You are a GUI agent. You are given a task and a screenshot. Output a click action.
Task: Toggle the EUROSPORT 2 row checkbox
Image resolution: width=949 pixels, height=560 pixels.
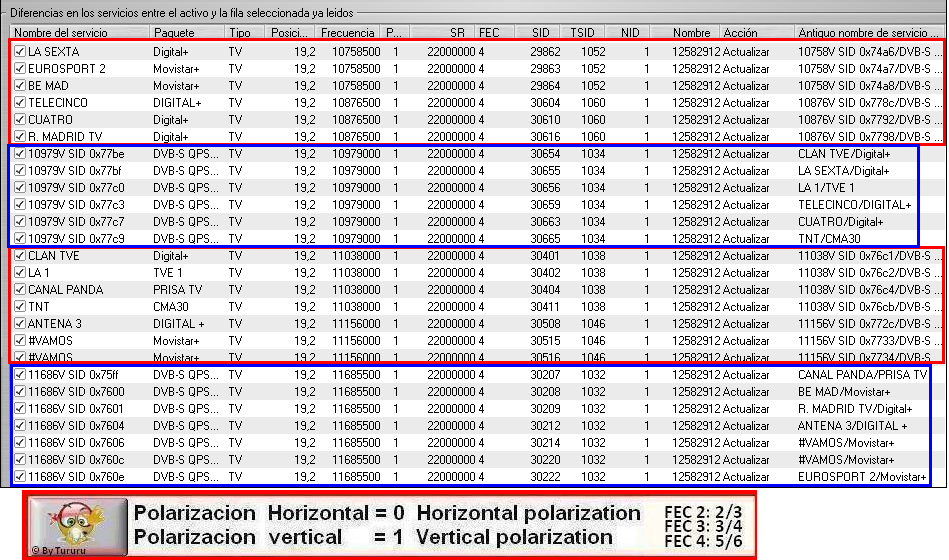pos(20,69)
